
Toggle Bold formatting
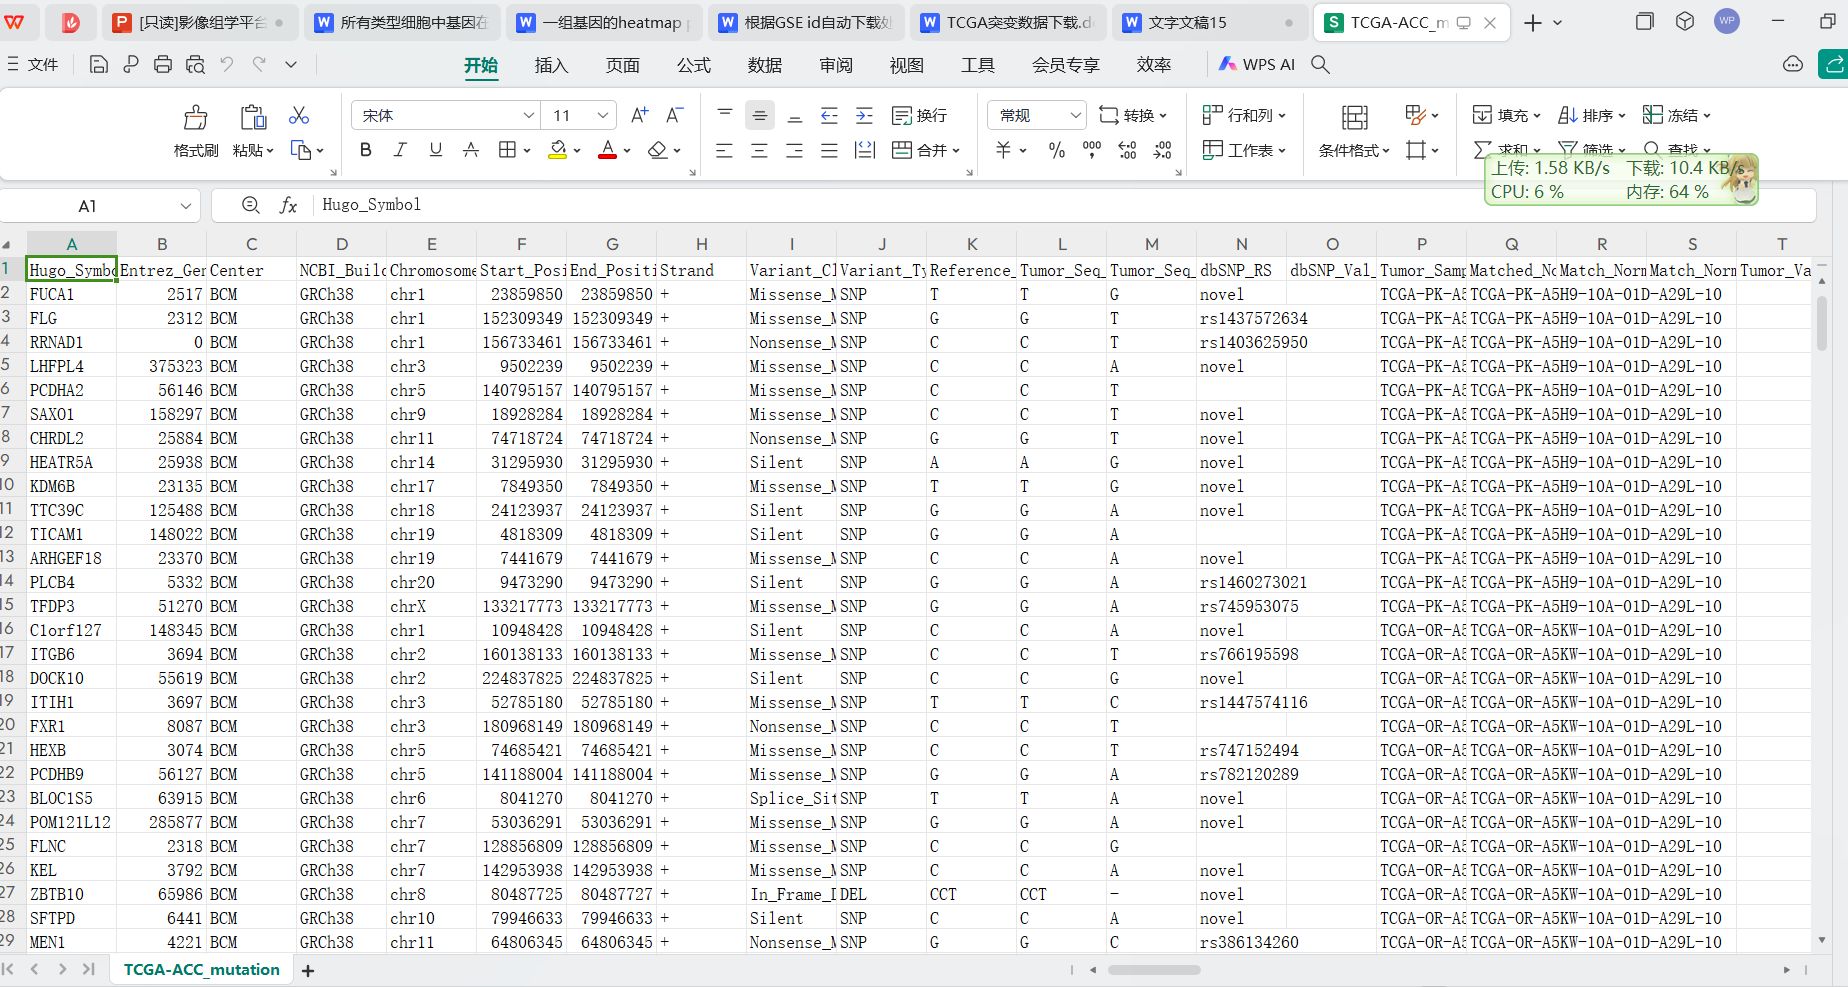(x=366, y=150)
